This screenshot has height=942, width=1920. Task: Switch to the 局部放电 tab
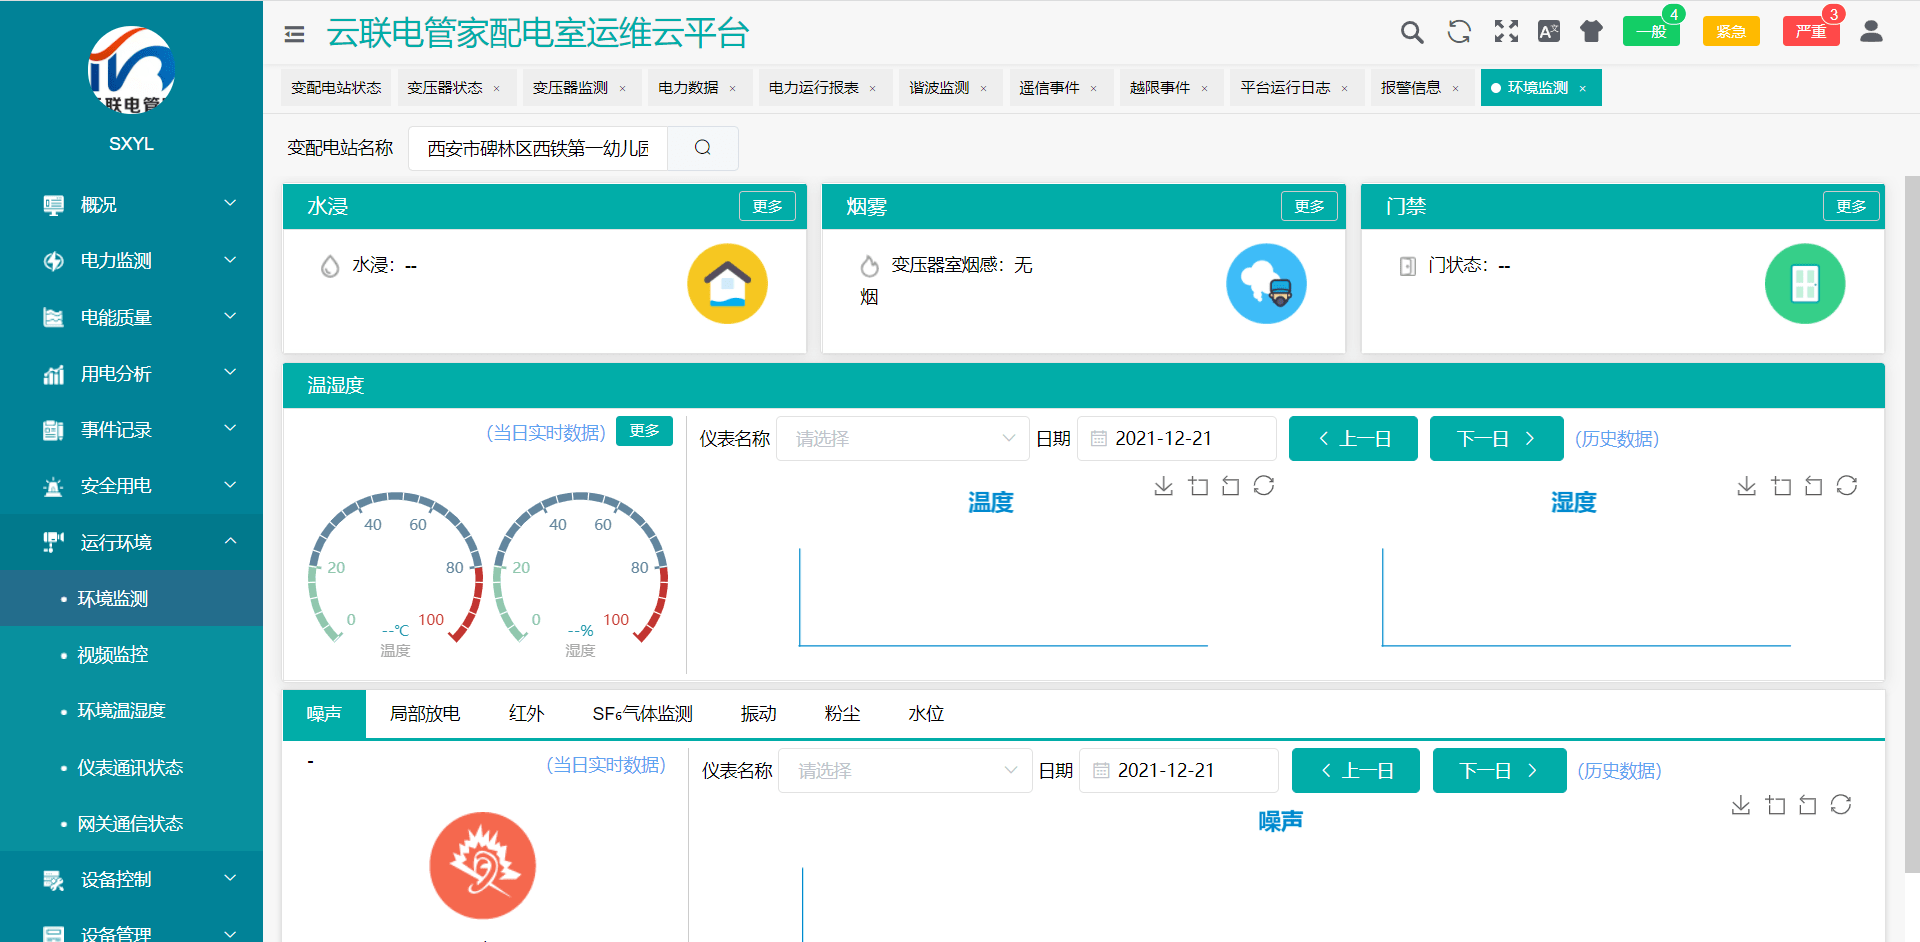(425, 714)
